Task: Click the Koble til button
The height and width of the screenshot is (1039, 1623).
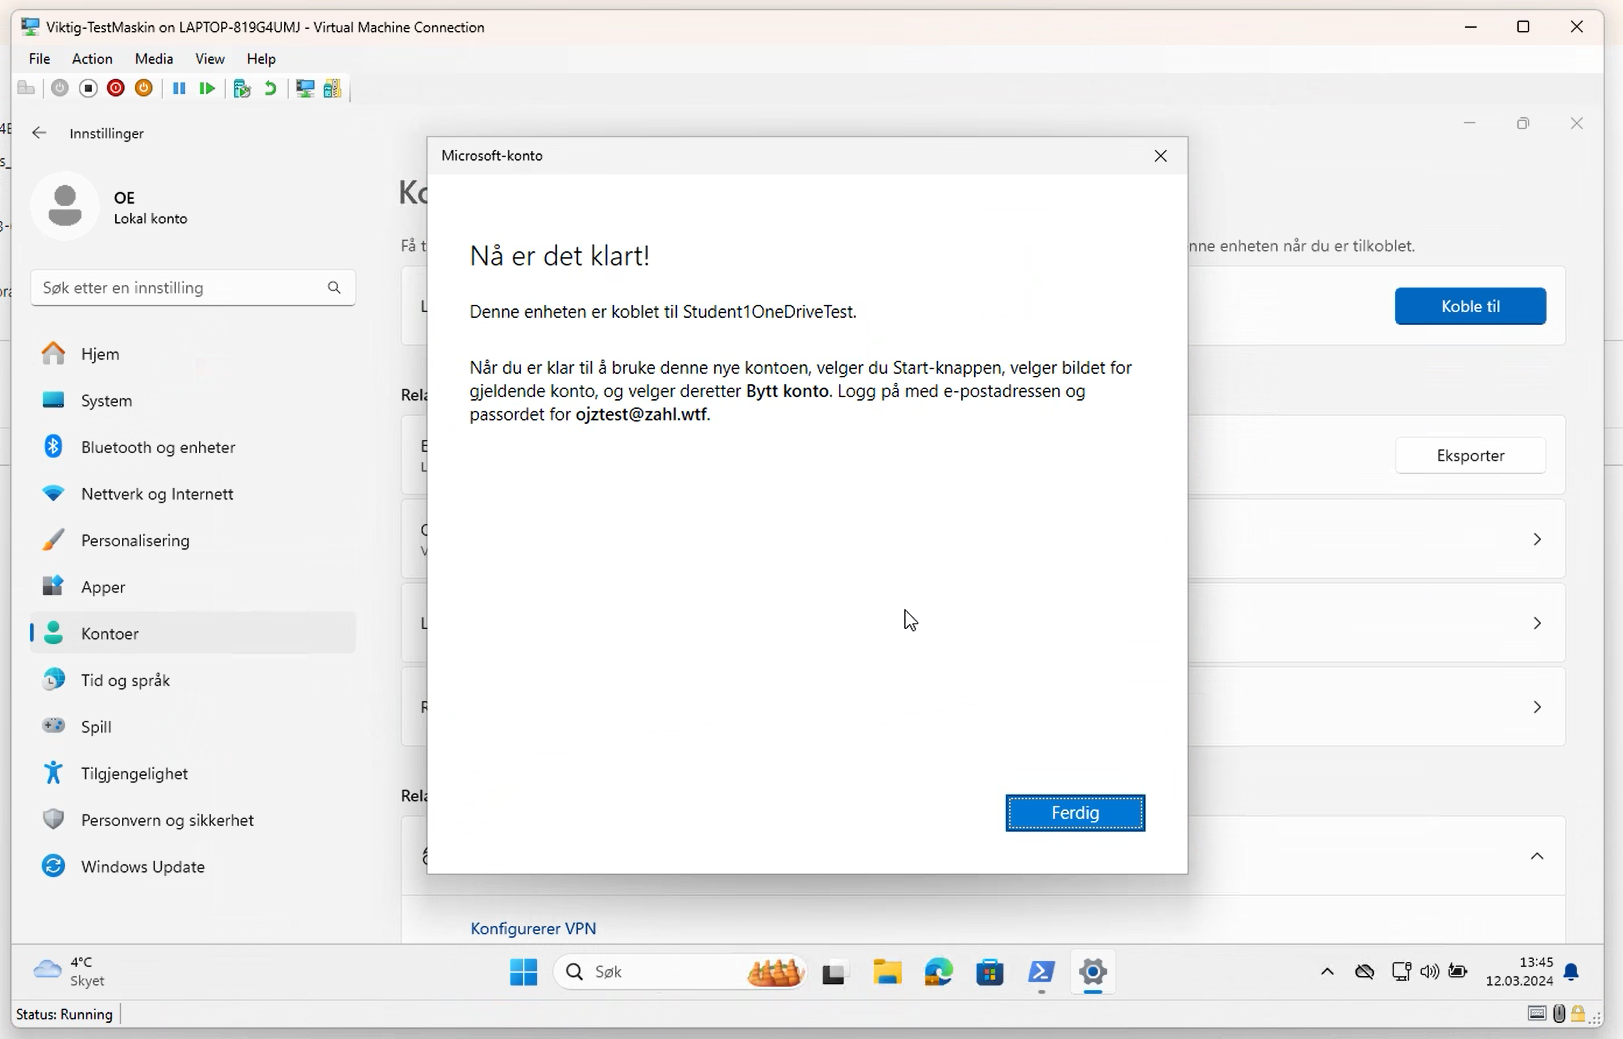Action: pos(1470,306)
